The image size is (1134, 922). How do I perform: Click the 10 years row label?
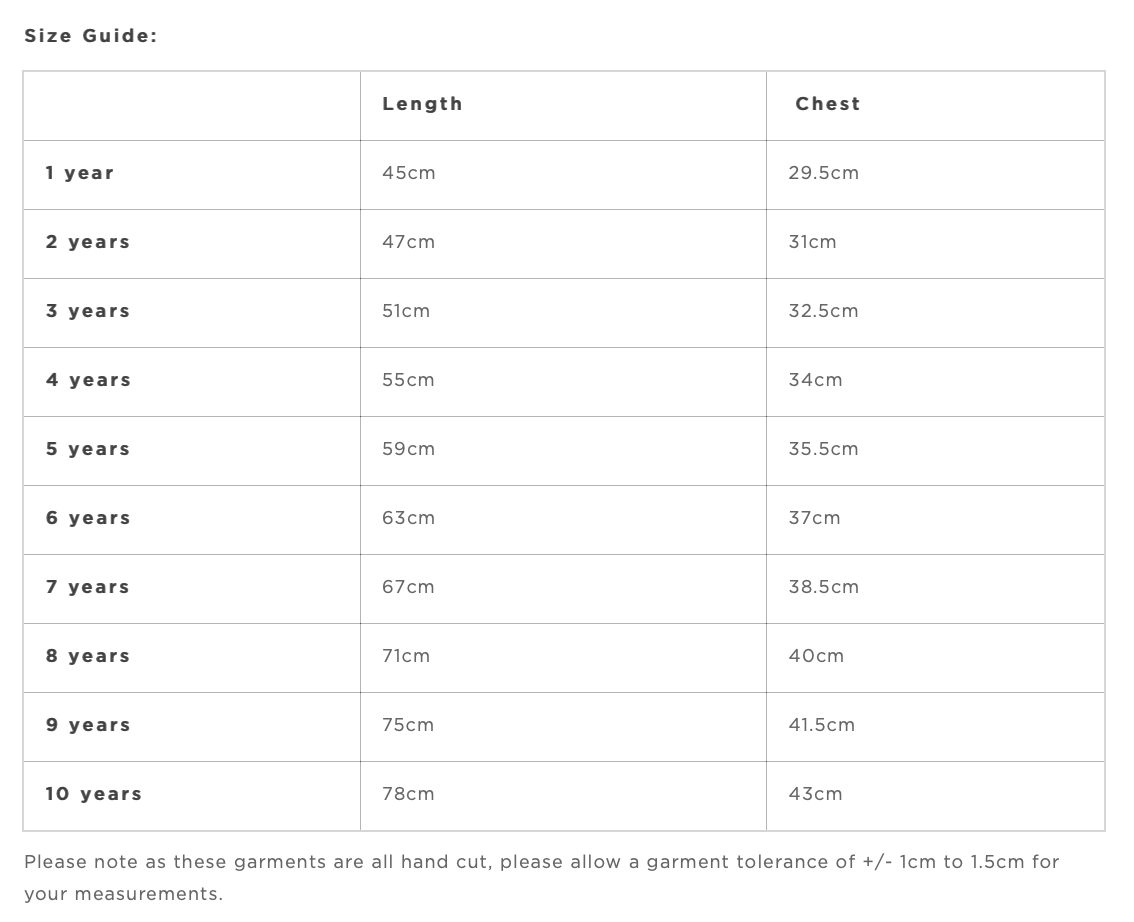(x=94, y=794)
